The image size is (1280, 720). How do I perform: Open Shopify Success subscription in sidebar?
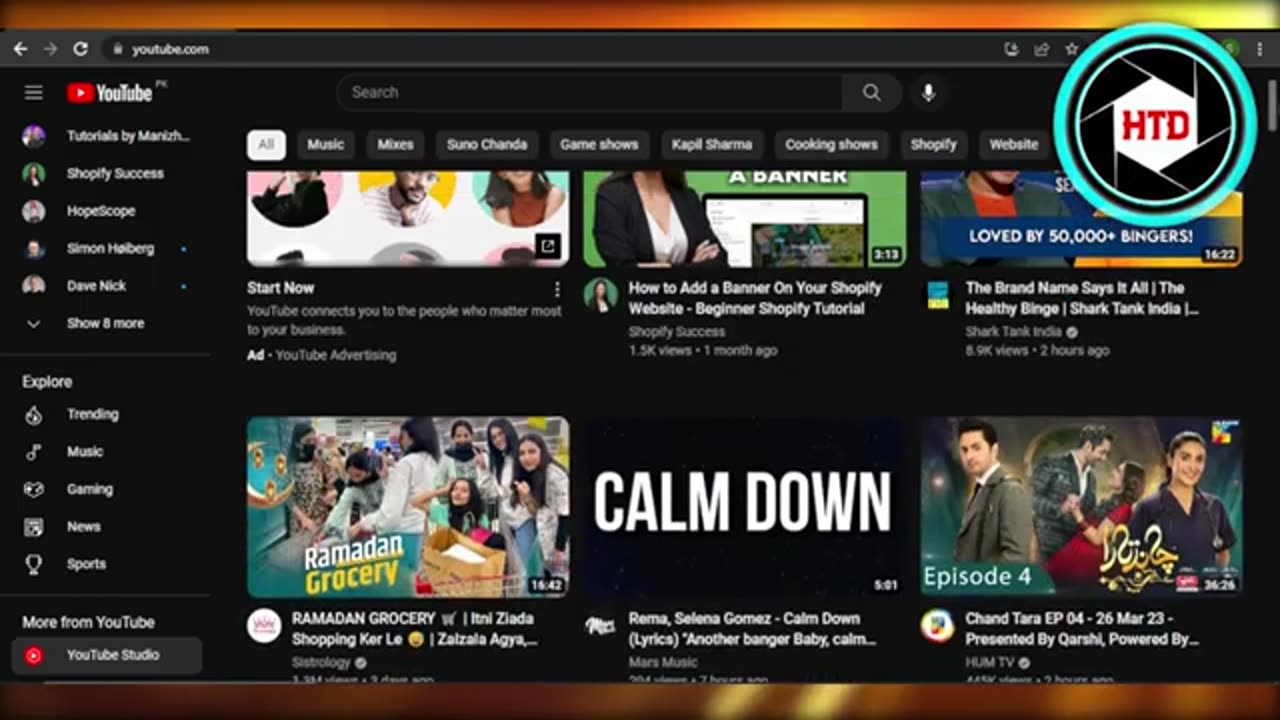pos(106,174)
